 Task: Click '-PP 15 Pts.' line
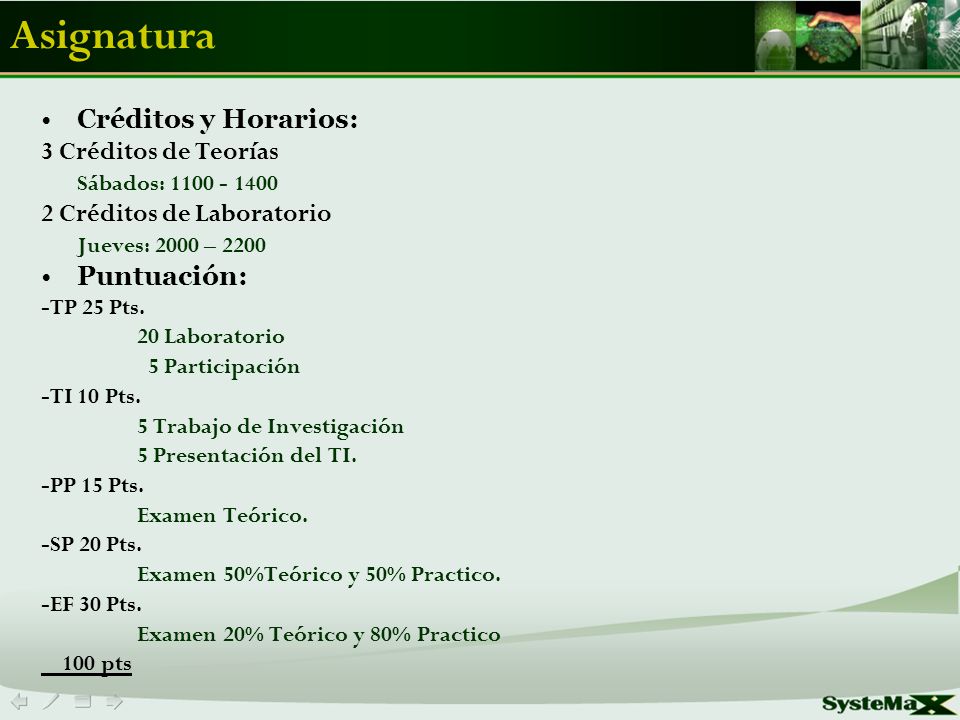[x=92, y=485]
